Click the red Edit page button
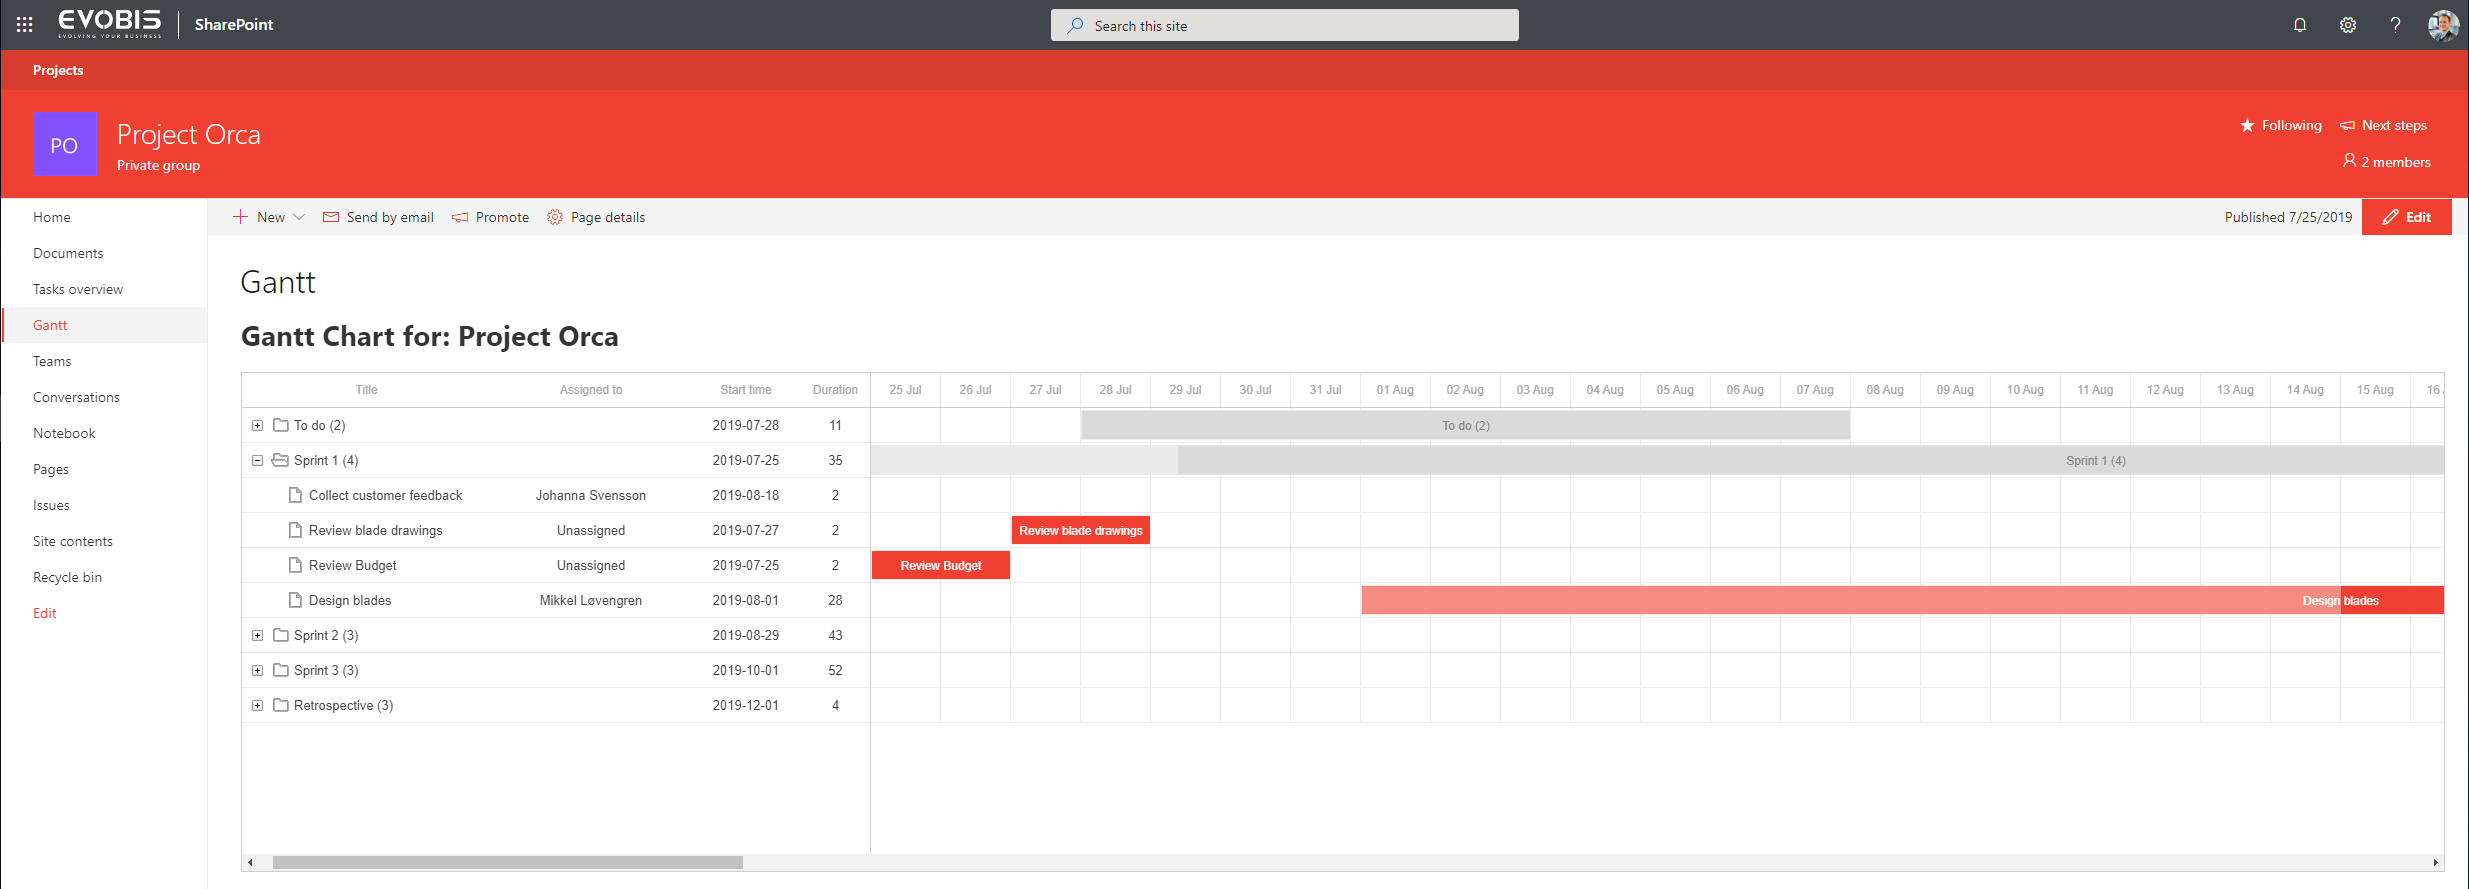Image resolution: width=2469 pixels, height=889 pixels. click(2406, 217)
